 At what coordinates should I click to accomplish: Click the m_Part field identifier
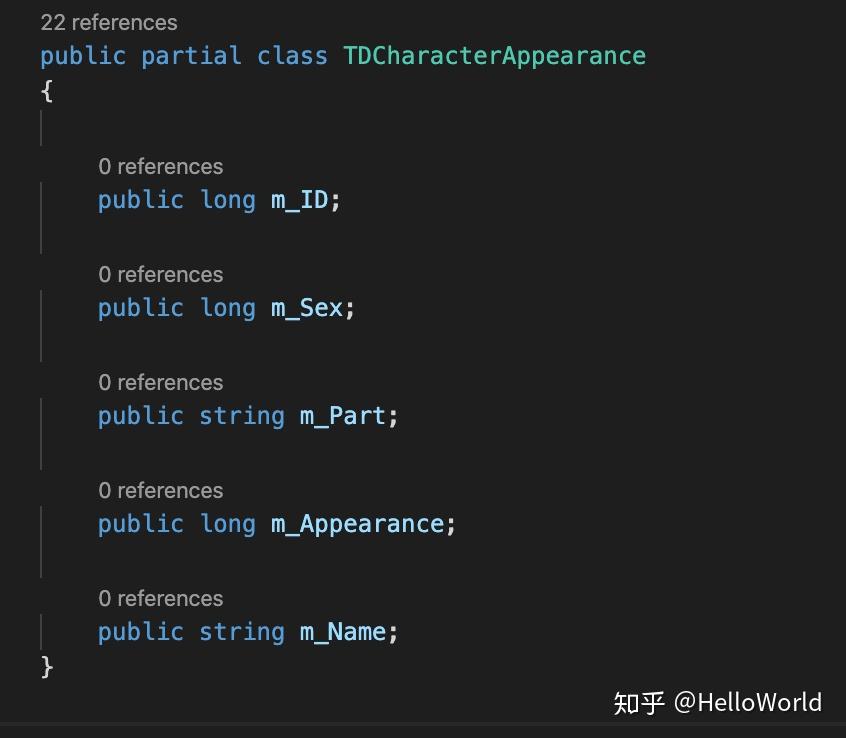[x=343, y=416]
